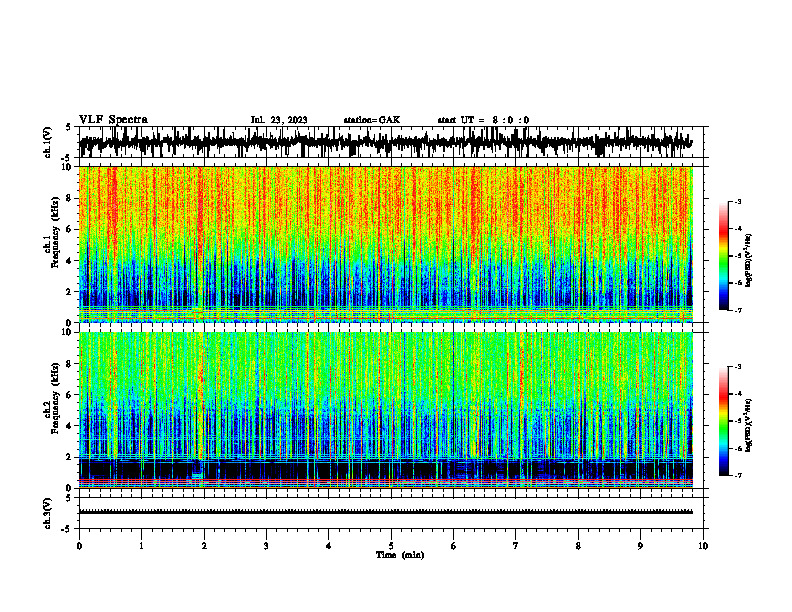
Task: Click the "VLF Spectra" plot title
Action: [113, 120]
